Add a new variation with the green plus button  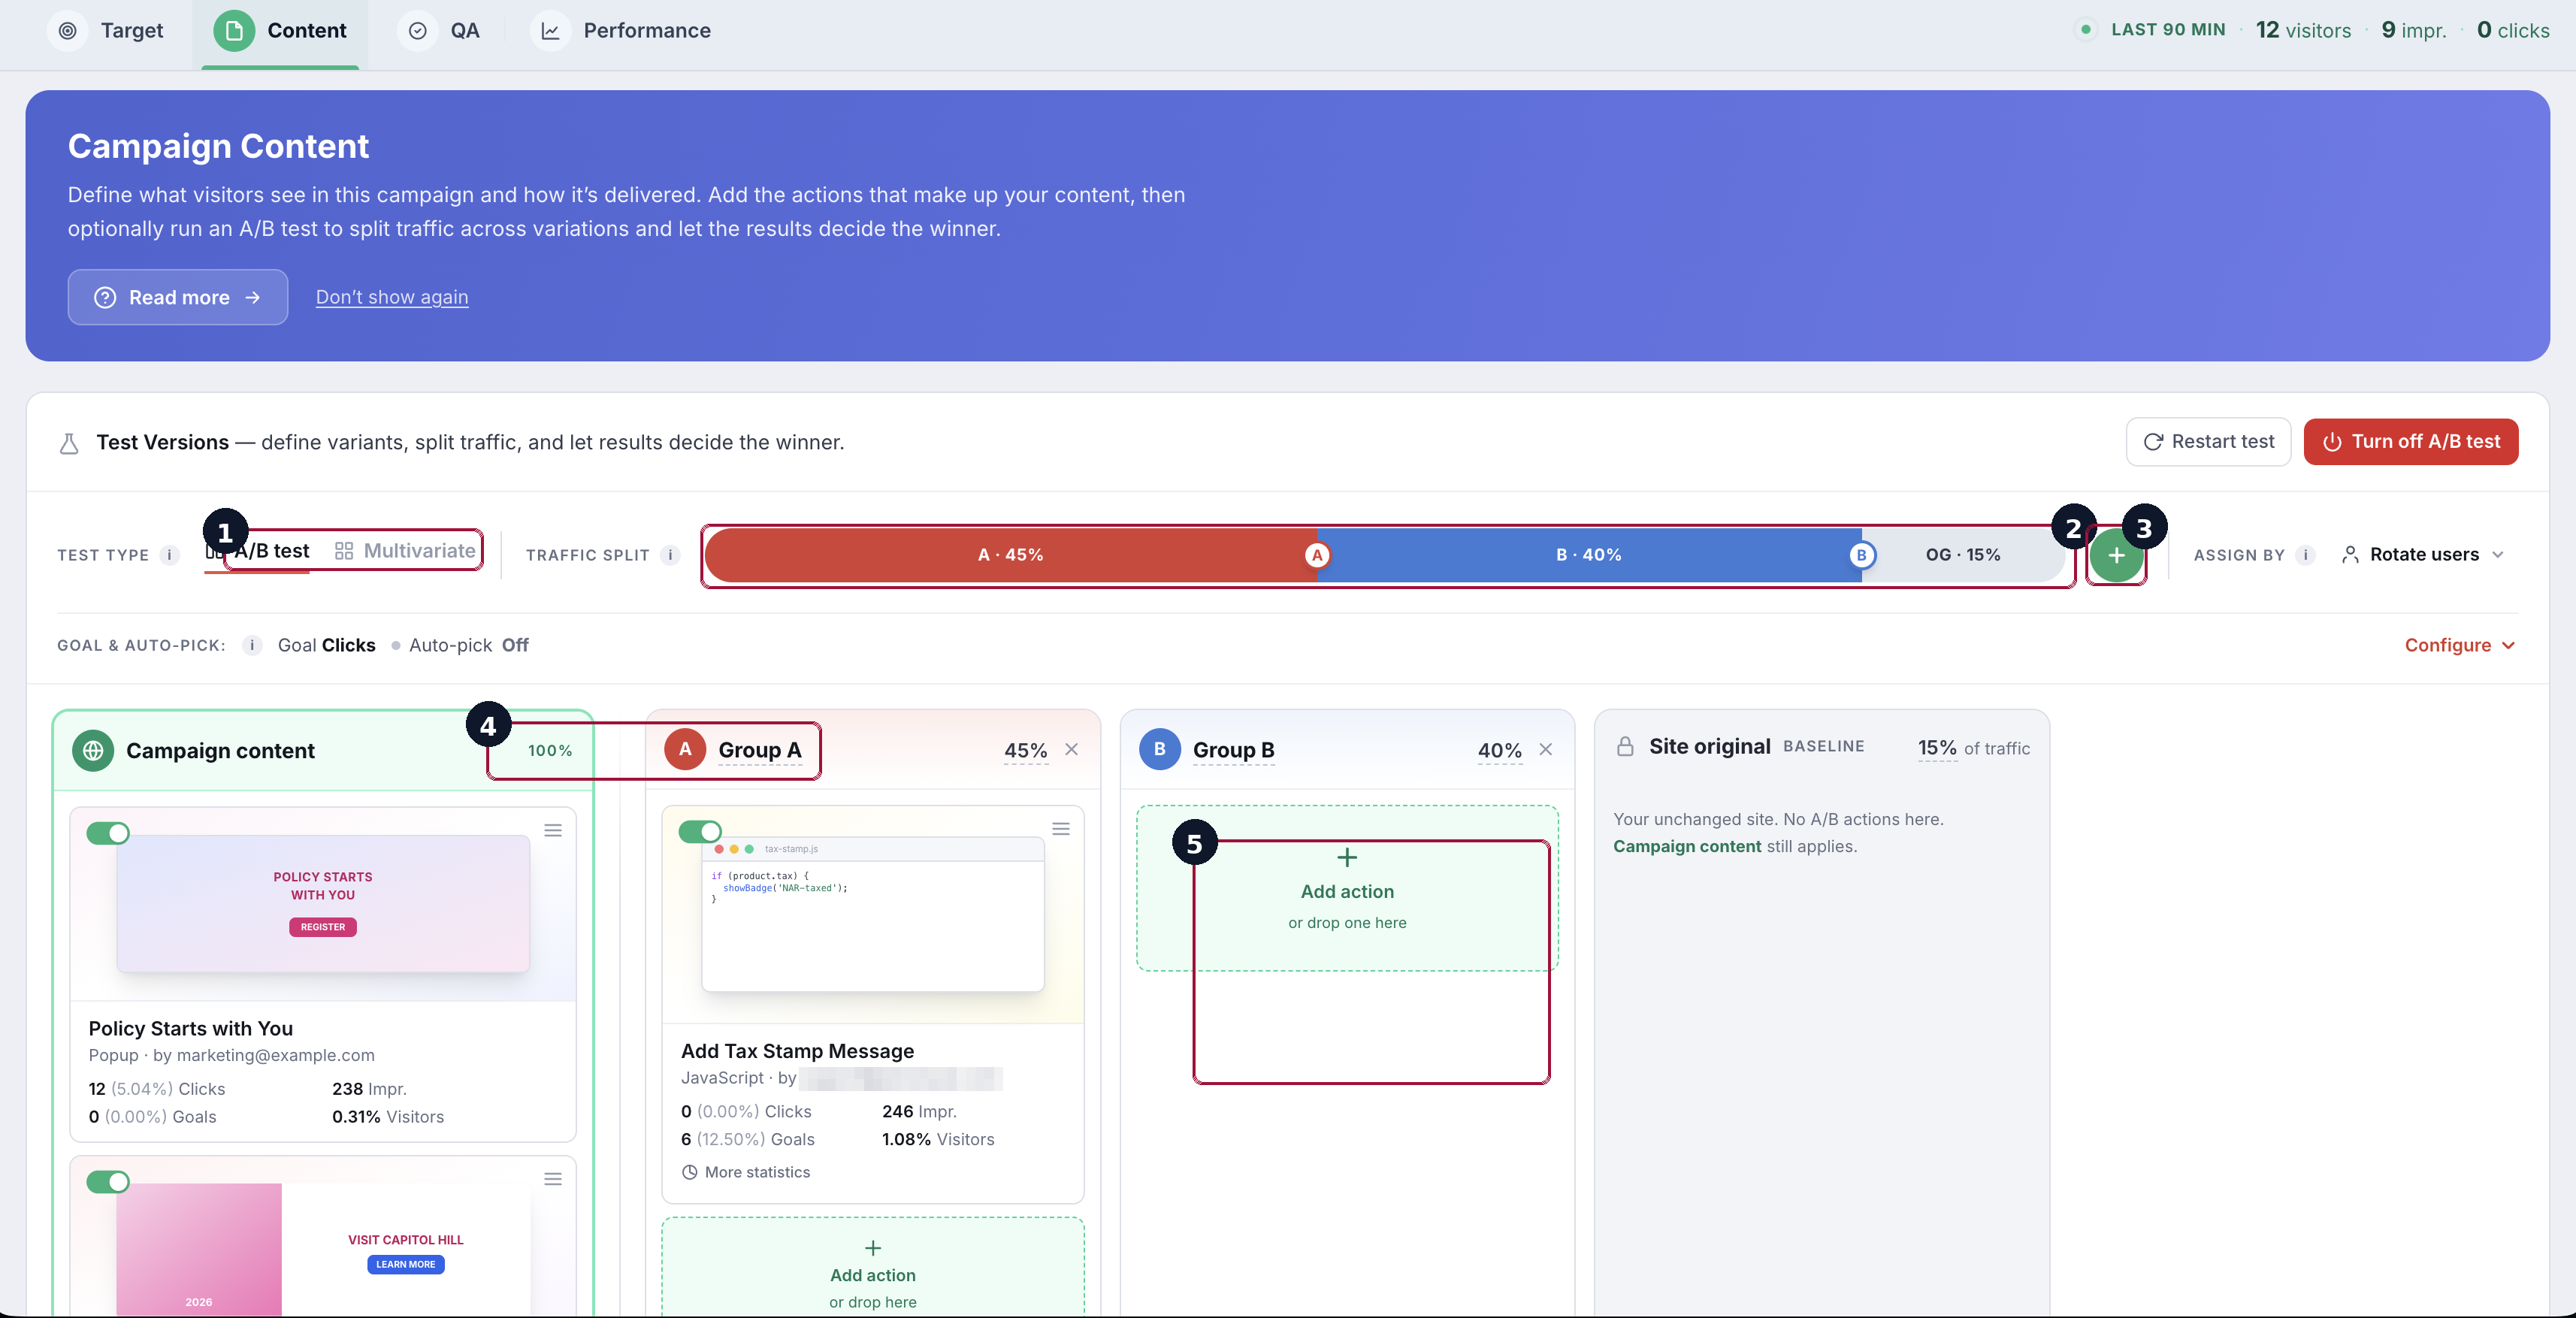(x=2116, y=555)
